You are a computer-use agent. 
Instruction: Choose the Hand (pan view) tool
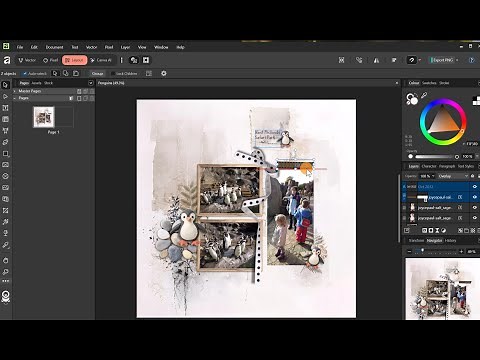pyautogui.click(x=5, y=260)
